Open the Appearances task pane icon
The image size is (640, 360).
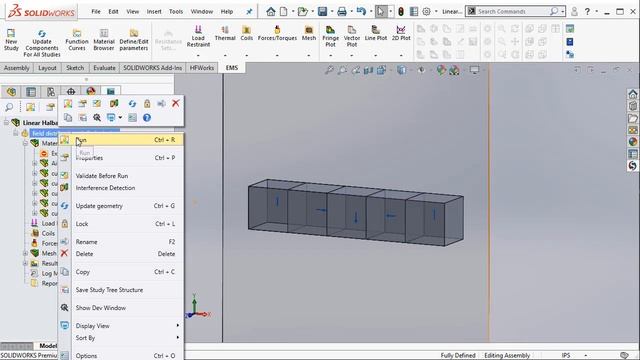[633, 141]
